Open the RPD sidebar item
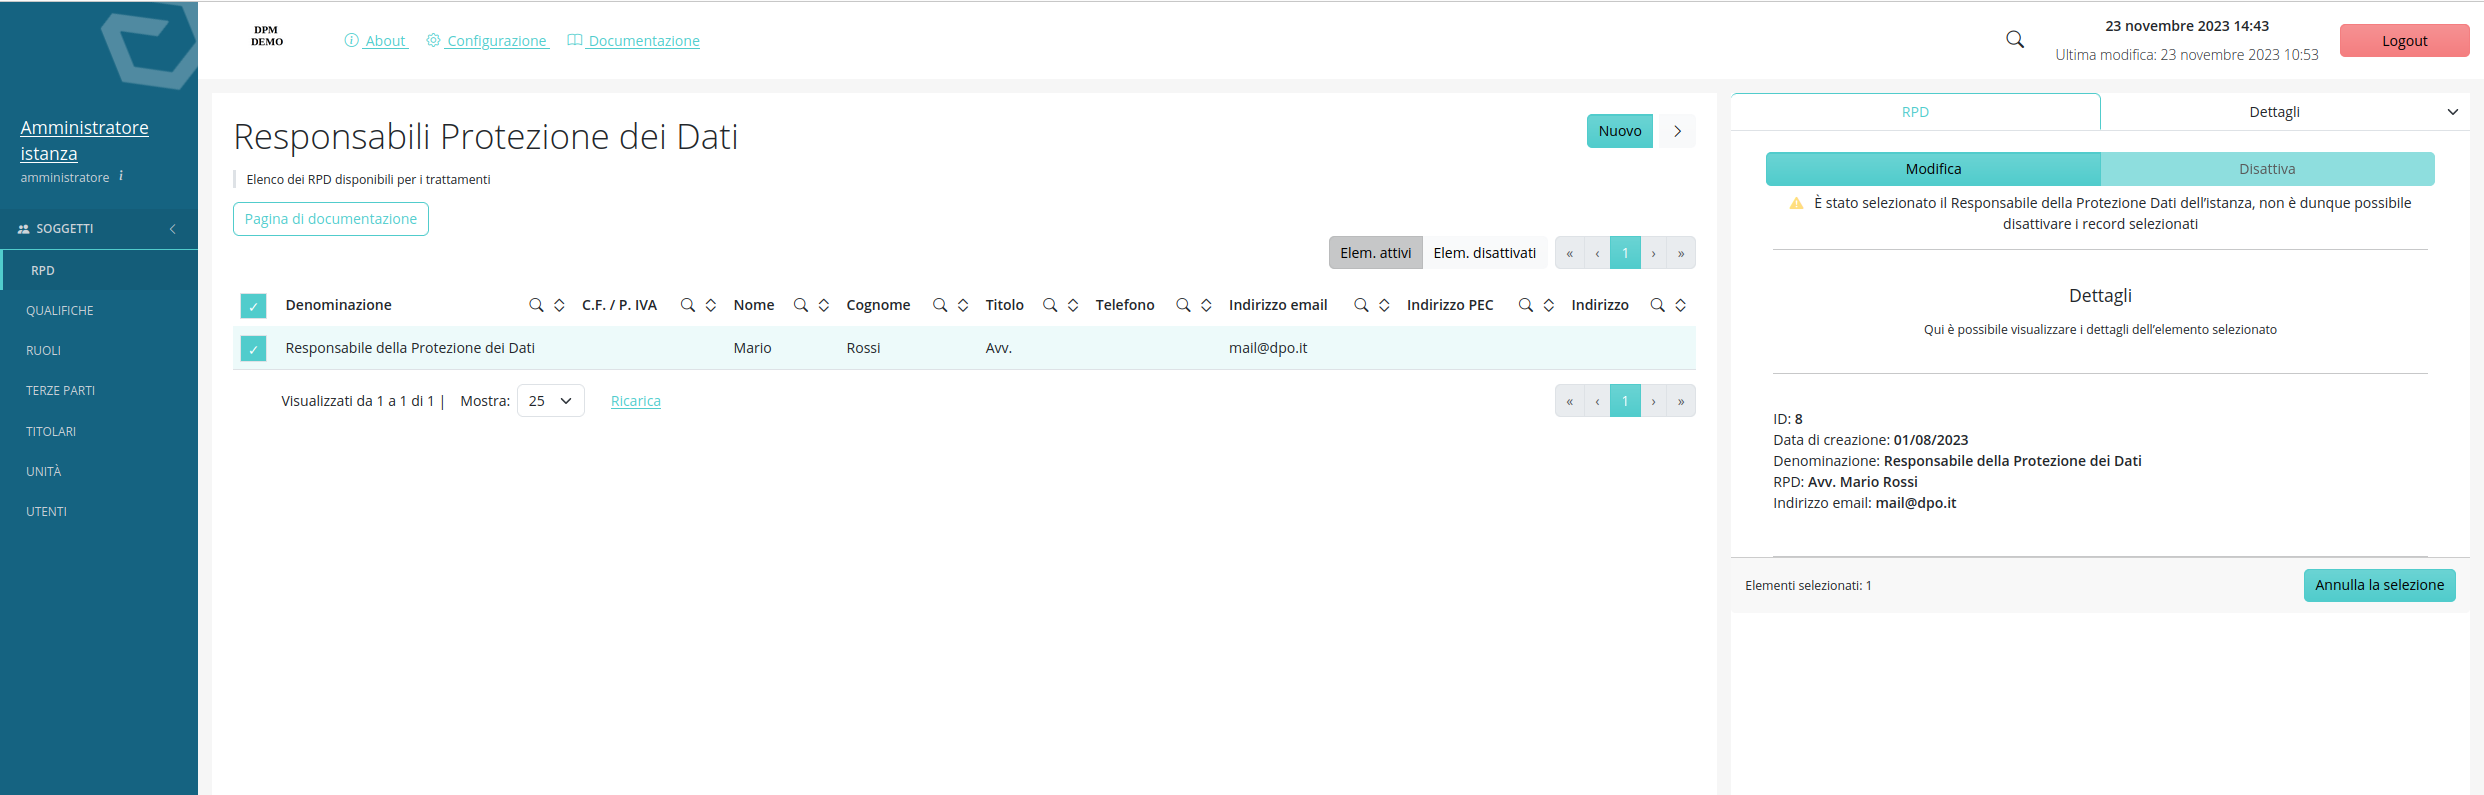Viewport: 2484px width, 795px height. click(x=99, y=271)
